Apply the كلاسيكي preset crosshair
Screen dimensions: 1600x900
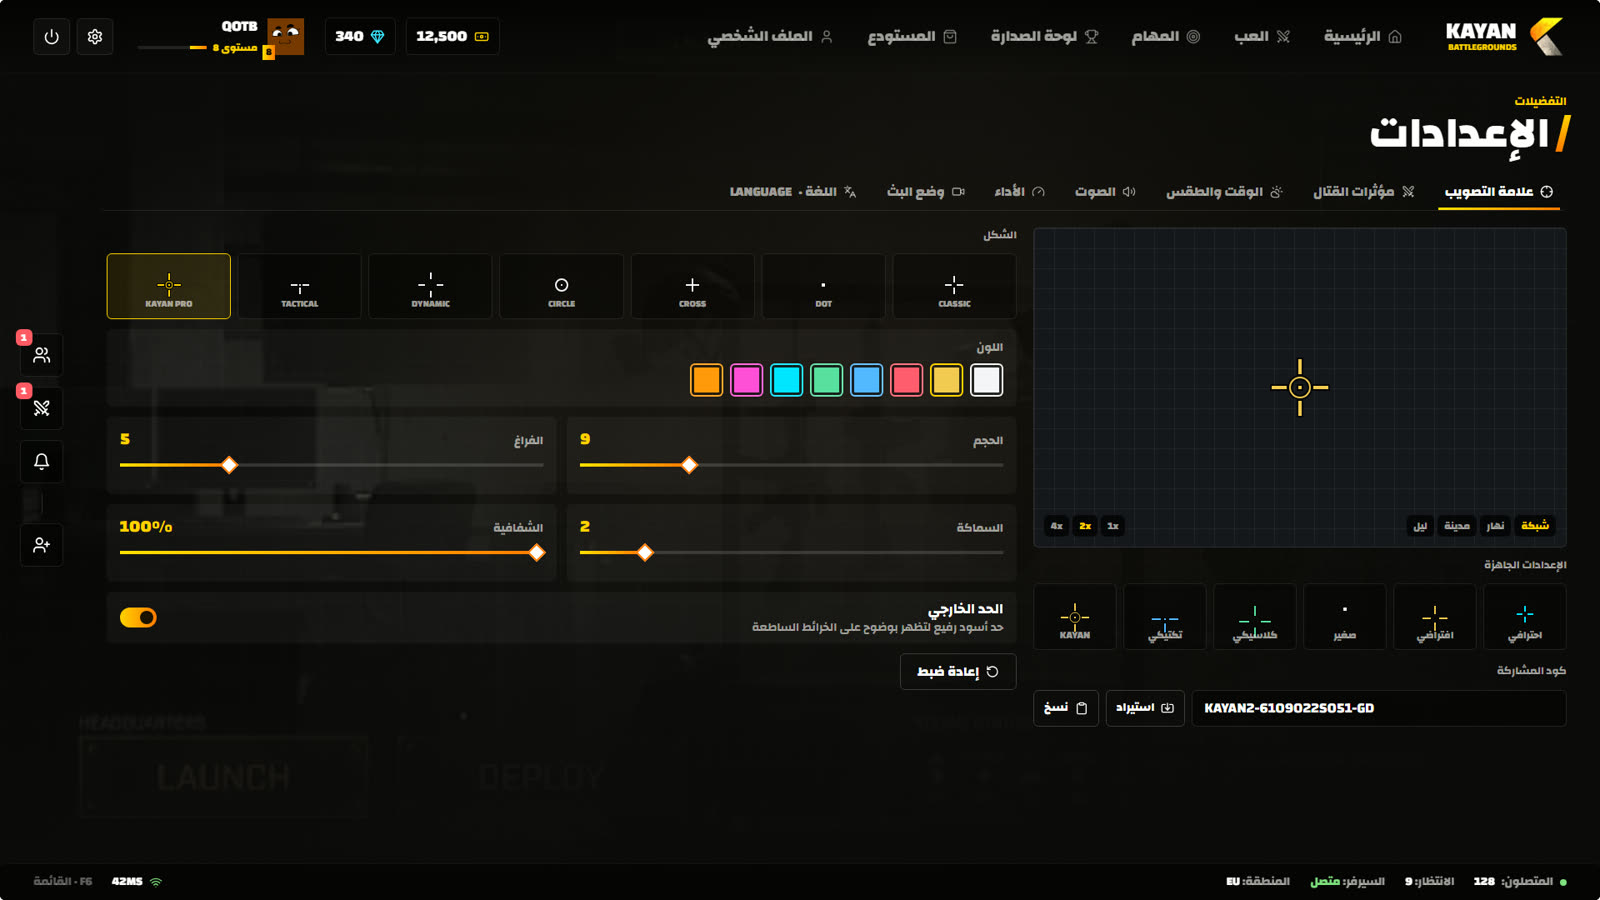pyautogui.click(x=1255, y=617)
